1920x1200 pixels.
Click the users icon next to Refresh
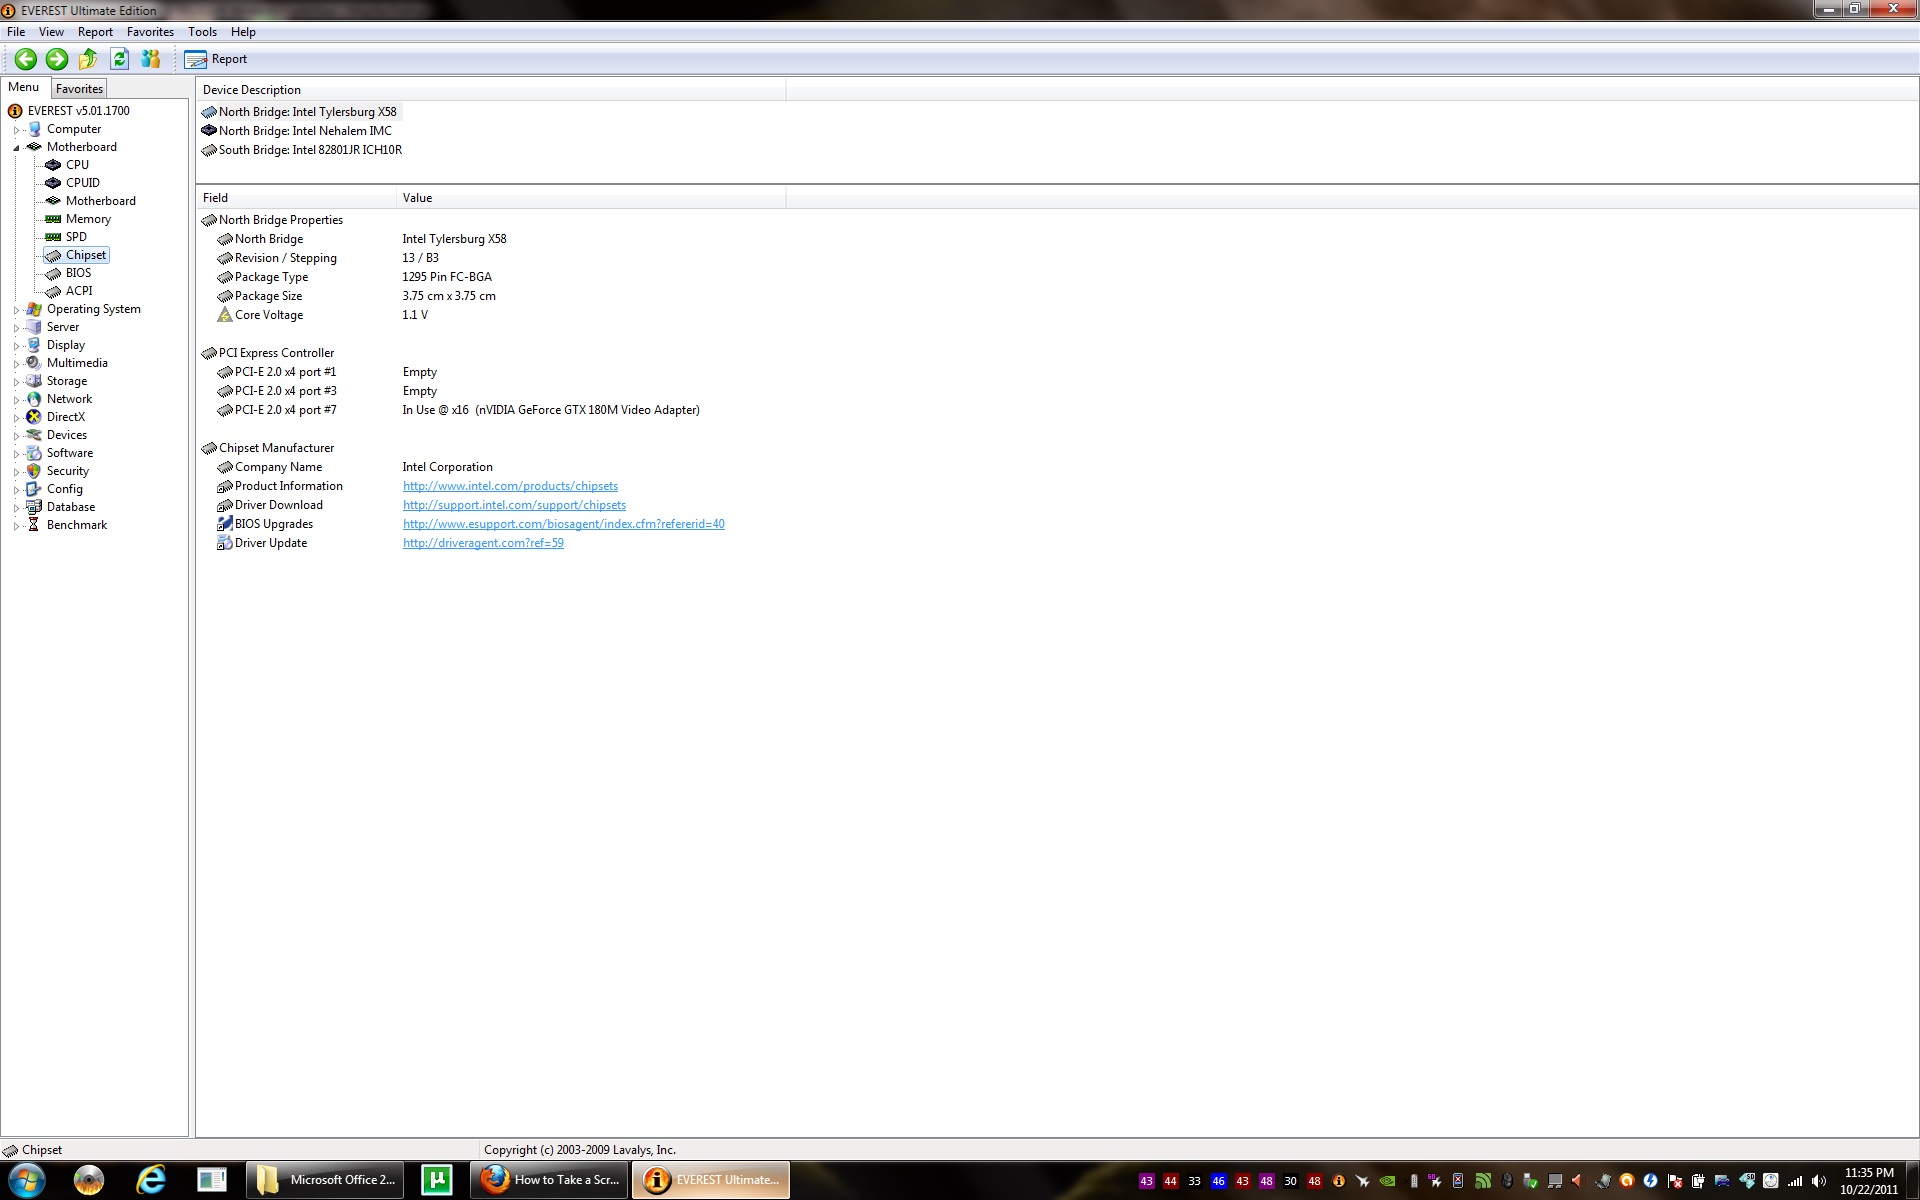[151, 59]
